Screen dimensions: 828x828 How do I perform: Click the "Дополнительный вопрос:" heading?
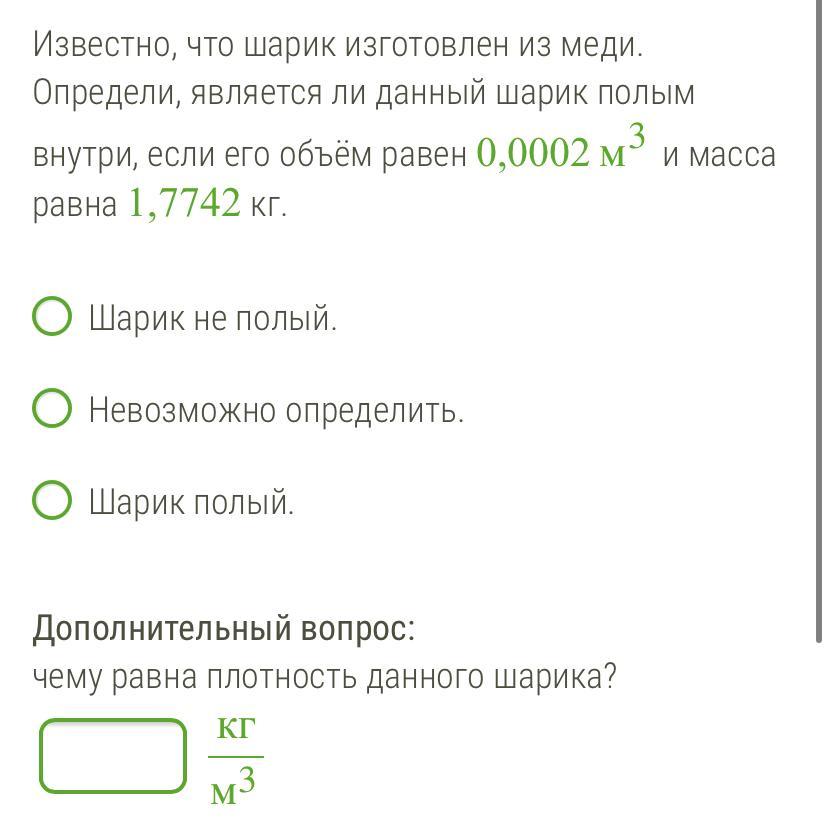pos(223,629)
